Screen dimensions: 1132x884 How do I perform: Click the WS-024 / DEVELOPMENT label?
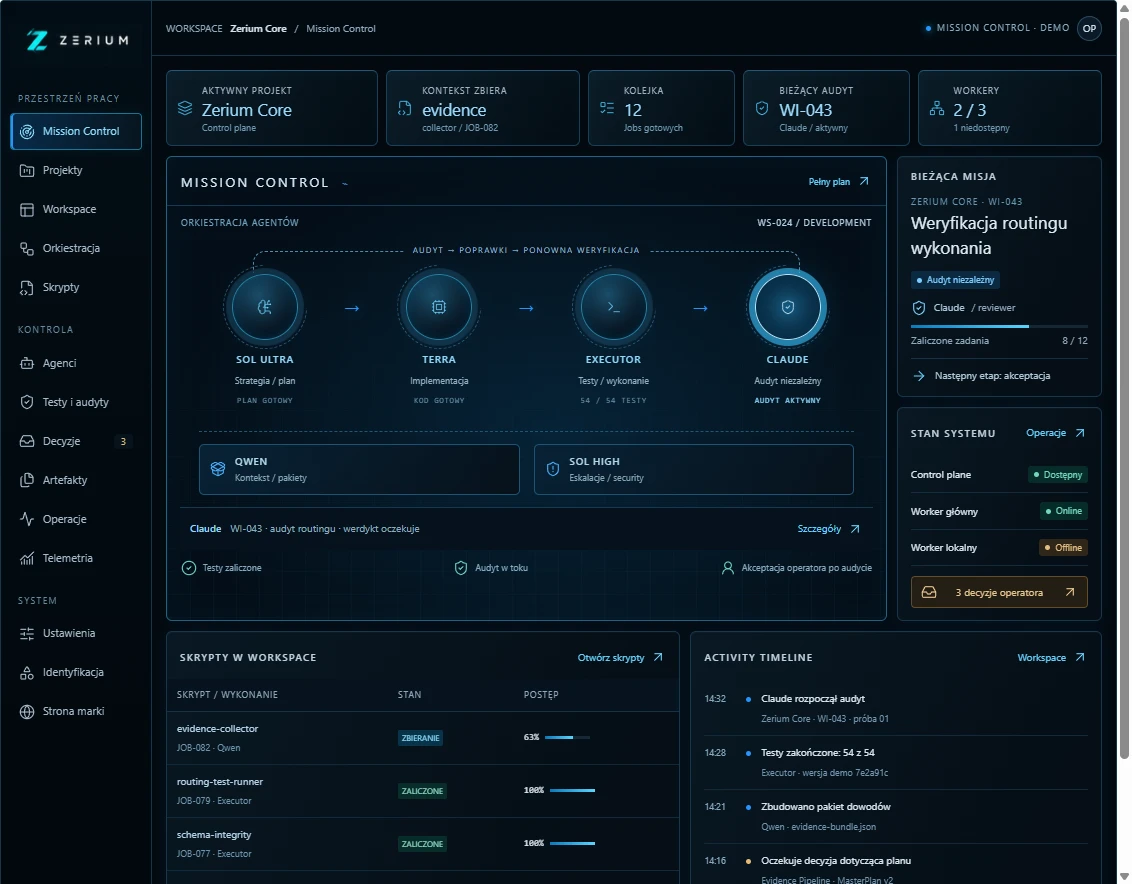coord(814,223)
